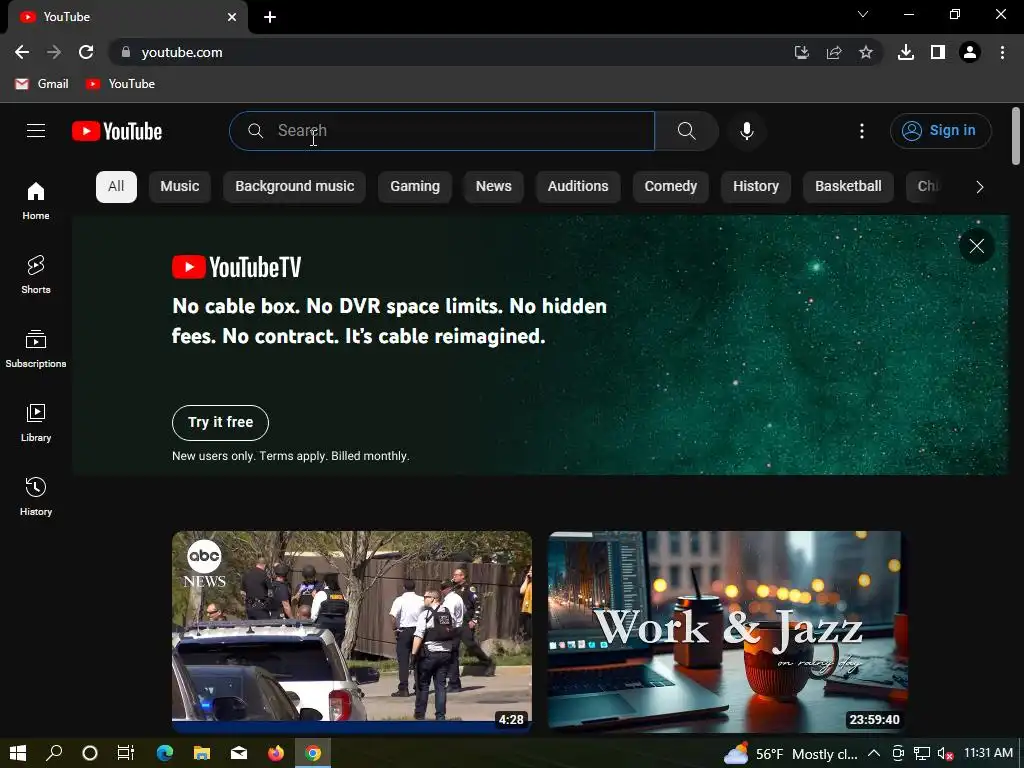Open Windows Start menu
1024x768 pixels.
coord(18,753)
